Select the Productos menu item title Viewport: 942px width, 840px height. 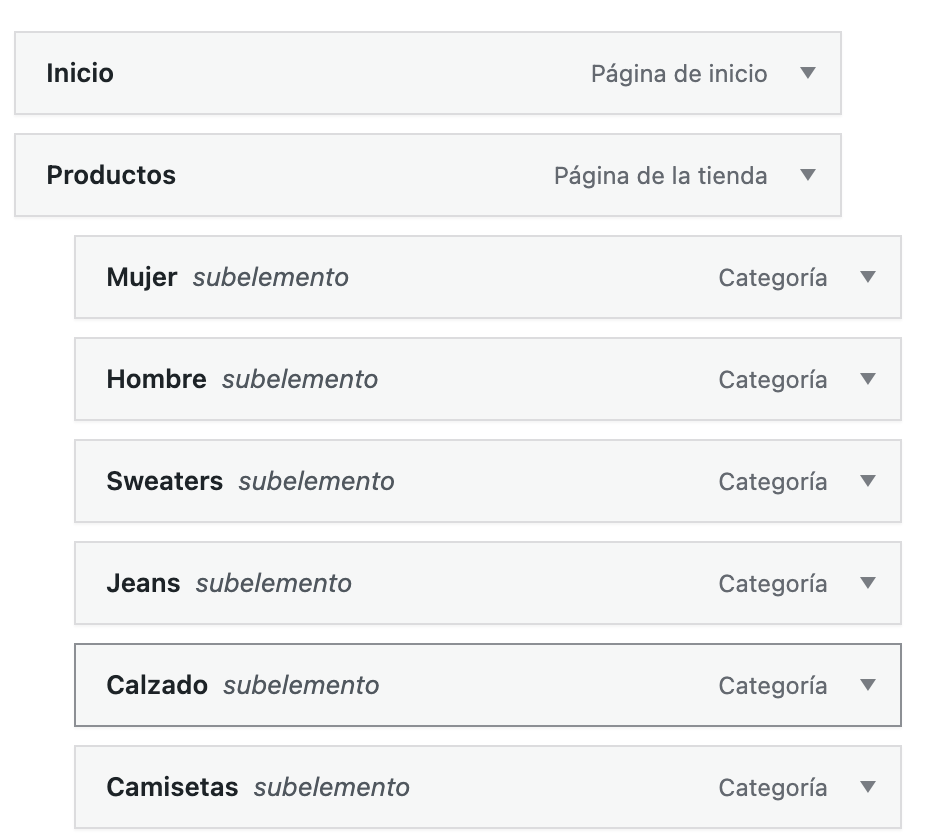tap(111, 175)
